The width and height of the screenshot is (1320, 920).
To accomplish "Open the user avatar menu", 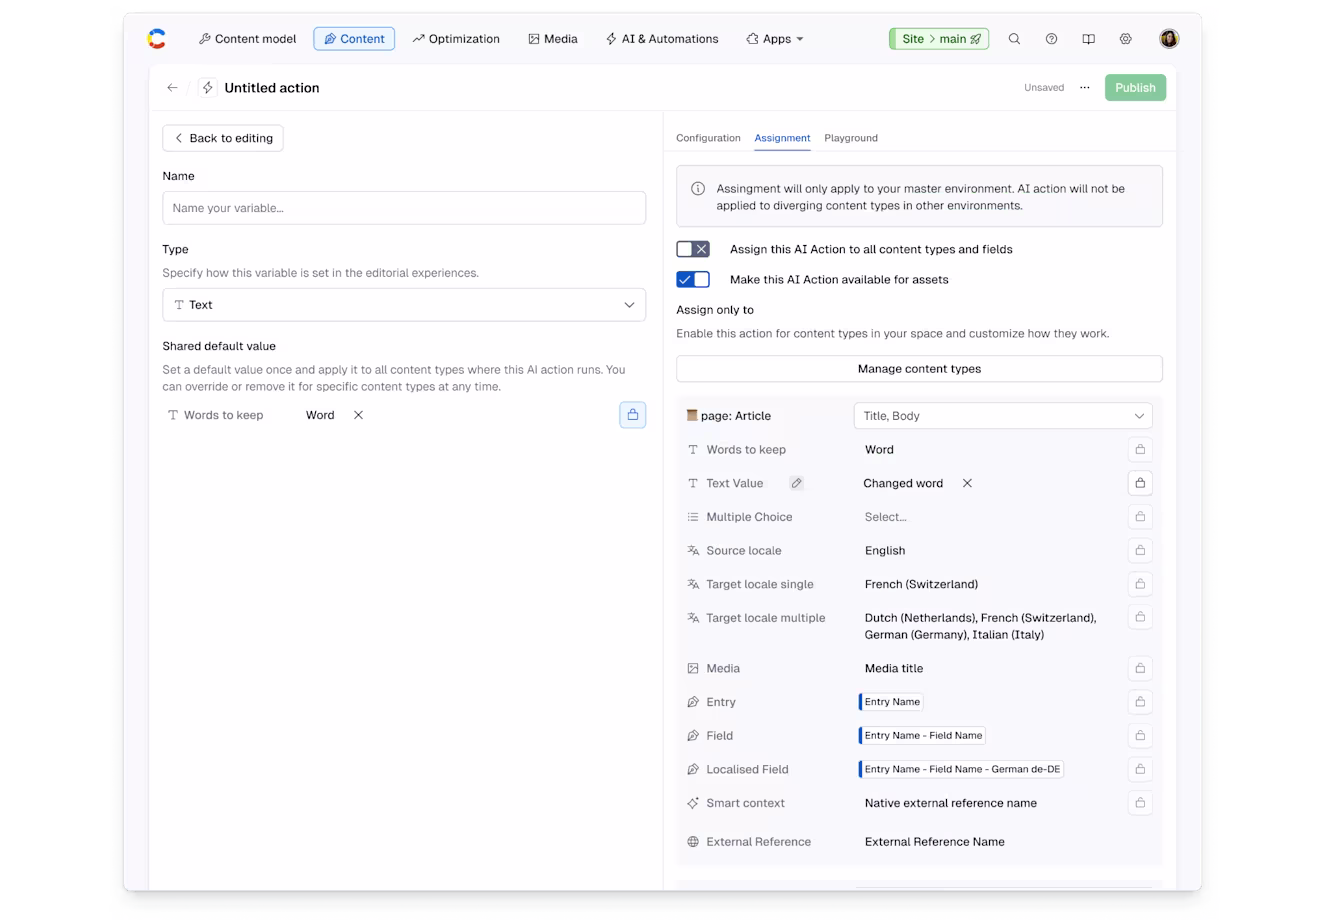I will pos(1169,39).
